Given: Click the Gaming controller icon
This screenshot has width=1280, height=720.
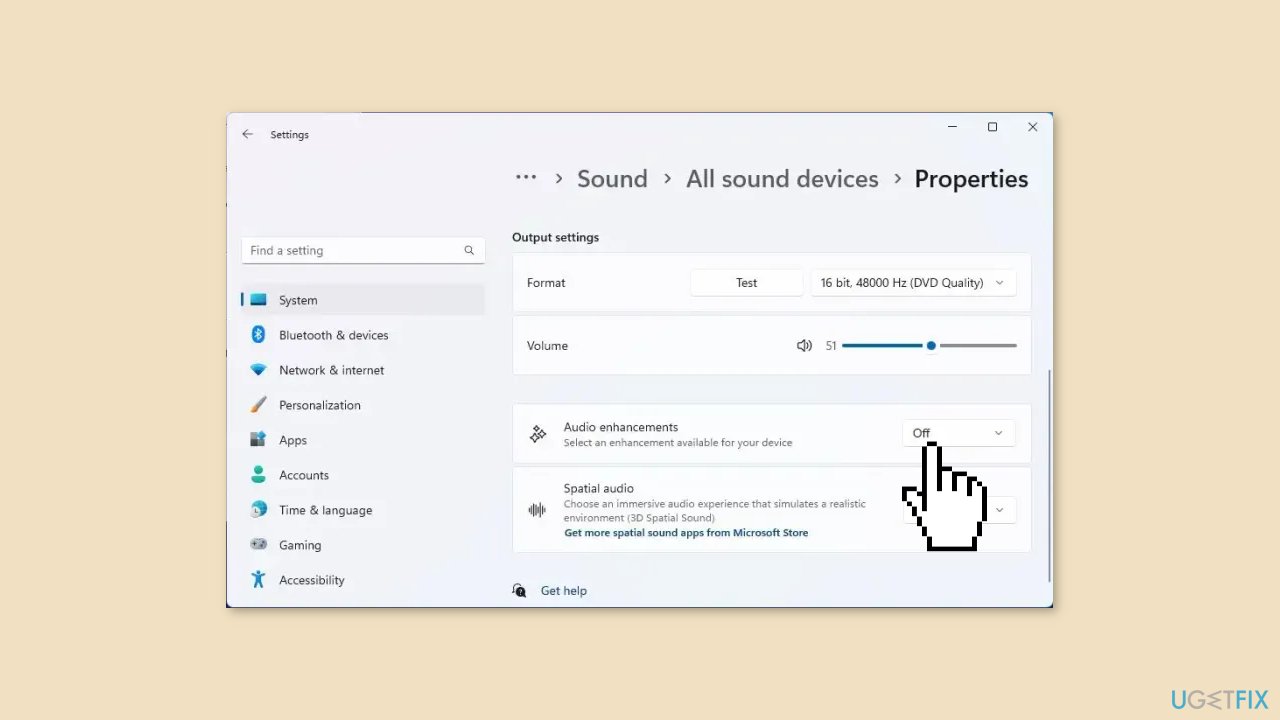Looking at the screenshot, I should point(258,545).
